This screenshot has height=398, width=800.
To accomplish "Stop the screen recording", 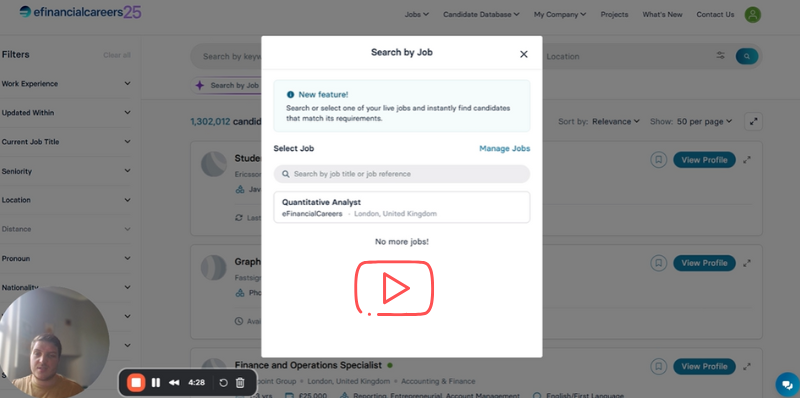I will click(136, 383).
